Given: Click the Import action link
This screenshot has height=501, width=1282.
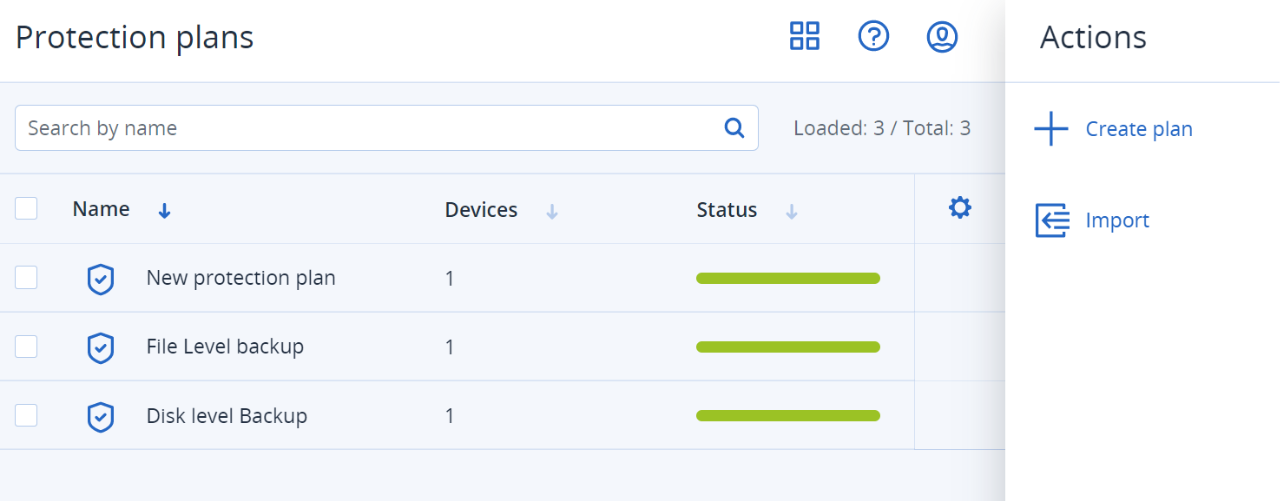Looking at the screenshot, I should (1117, 220).
